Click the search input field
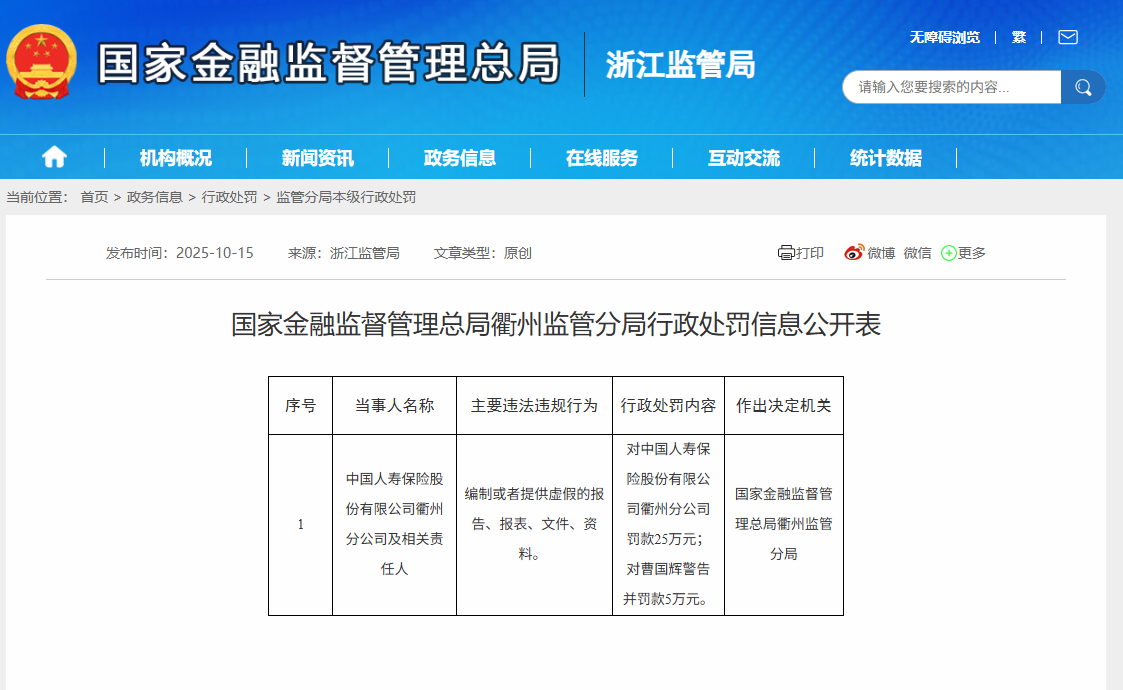Viewport: 1123px width, 690px height. [x=951, y=87]
